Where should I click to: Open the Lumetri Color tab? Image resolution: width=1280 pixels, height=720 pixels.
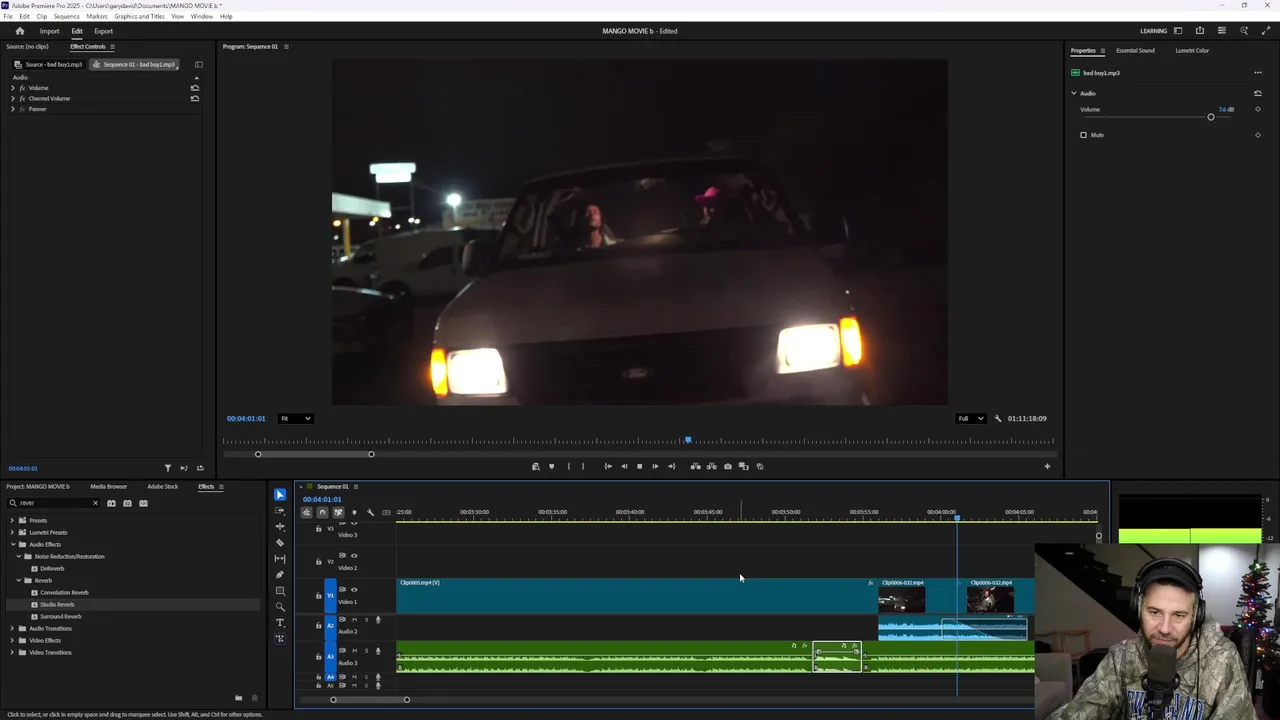[x=1192, y=51]
